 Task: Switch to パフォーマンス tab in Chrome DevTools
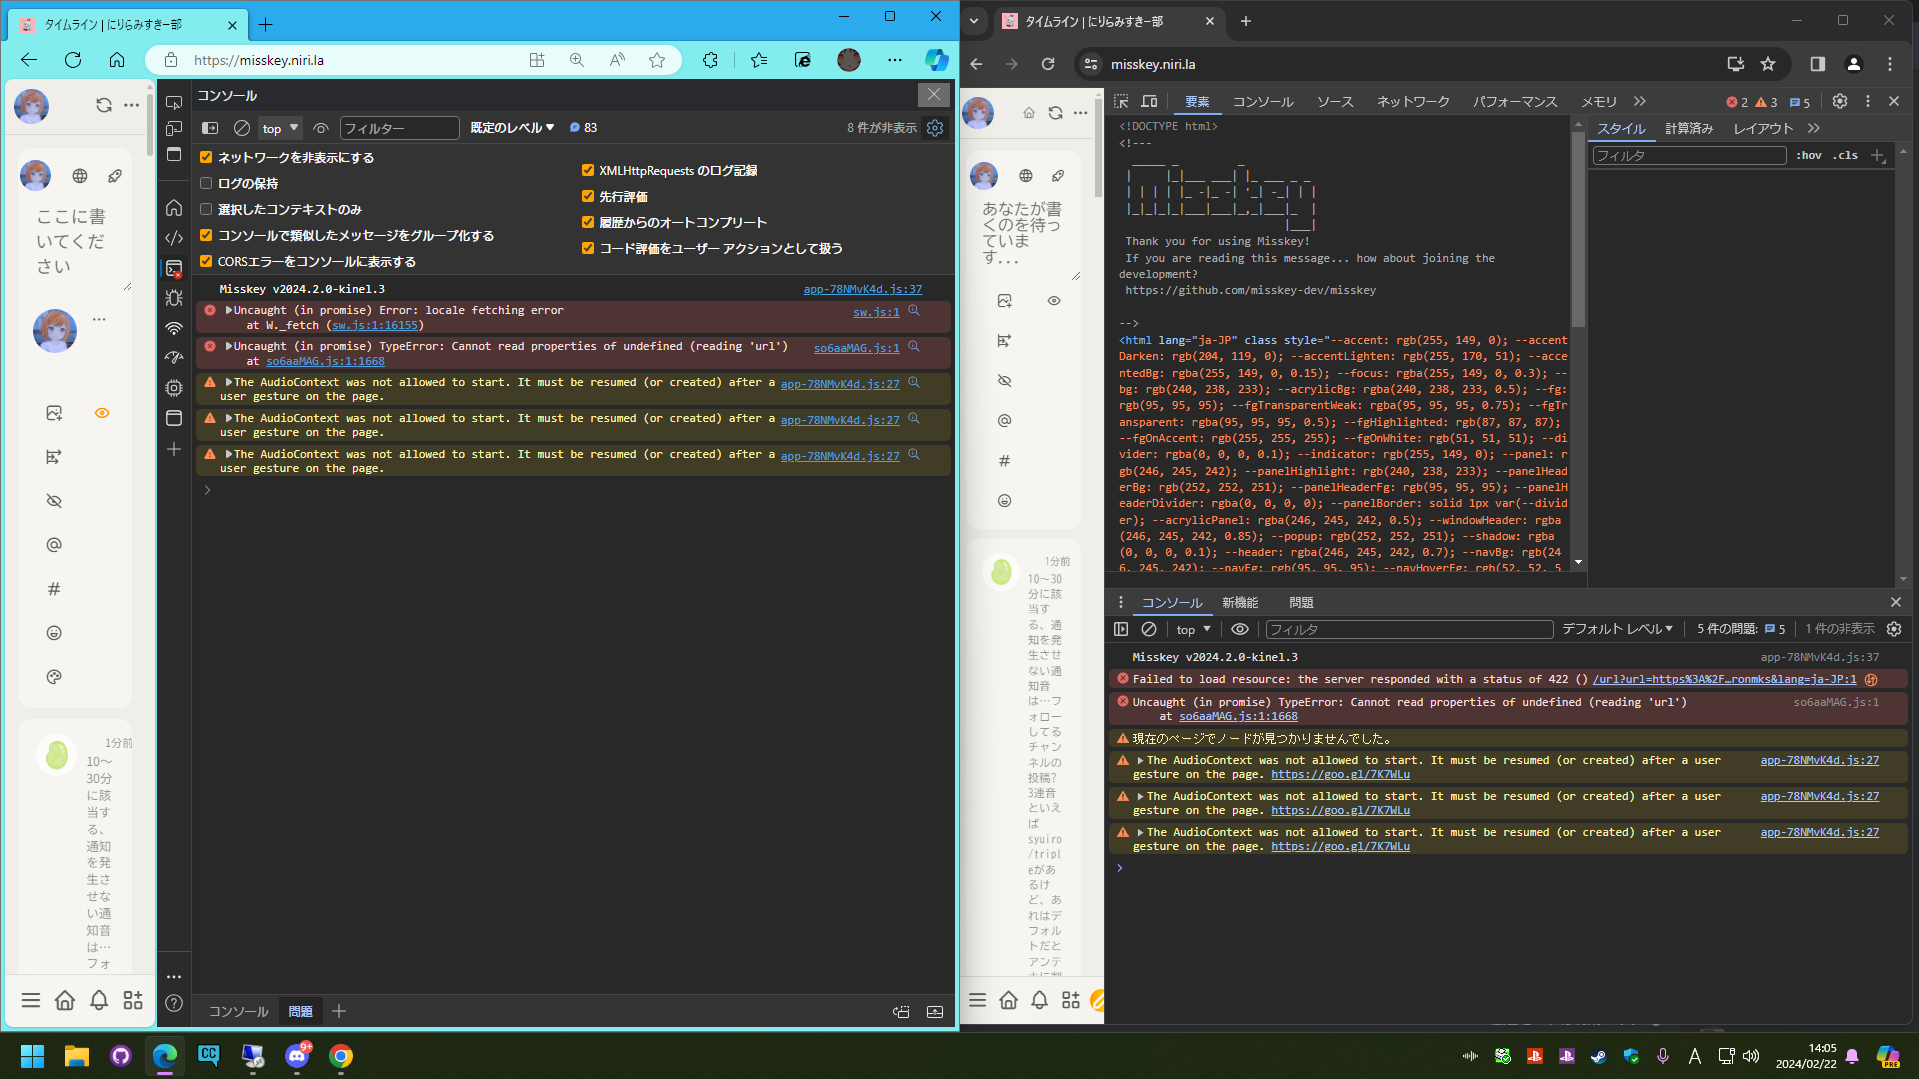1515,101
